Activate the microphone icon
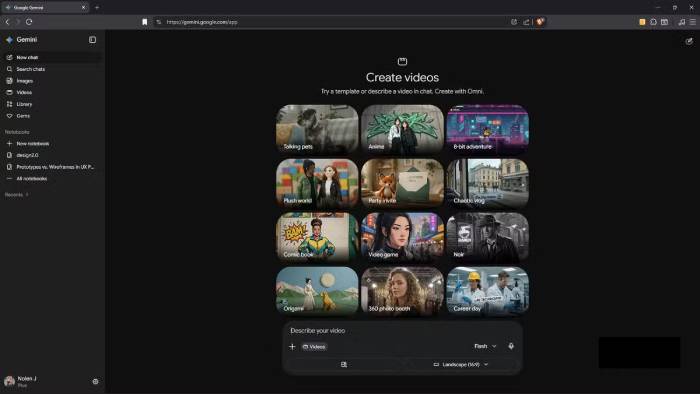 click(x=511, y=346)
